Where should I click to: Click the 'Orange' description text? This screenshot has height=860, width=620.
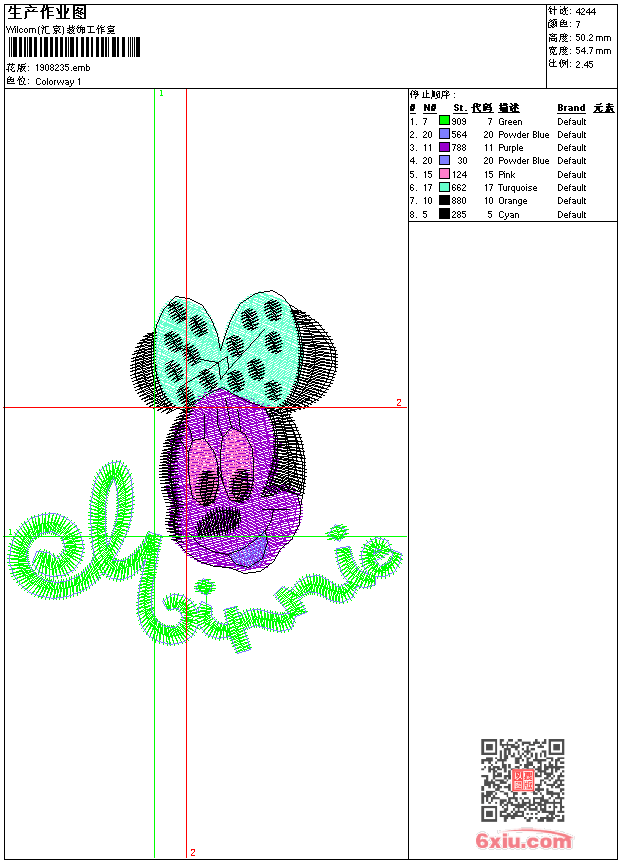[512, 201]
